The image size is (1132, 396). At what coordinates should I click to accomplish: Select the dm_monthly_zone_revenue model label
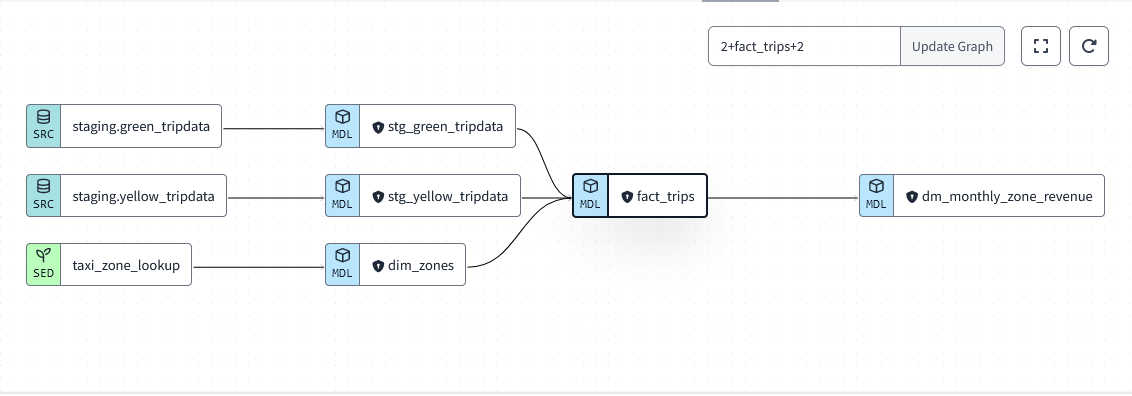[x=1007, y=196]
